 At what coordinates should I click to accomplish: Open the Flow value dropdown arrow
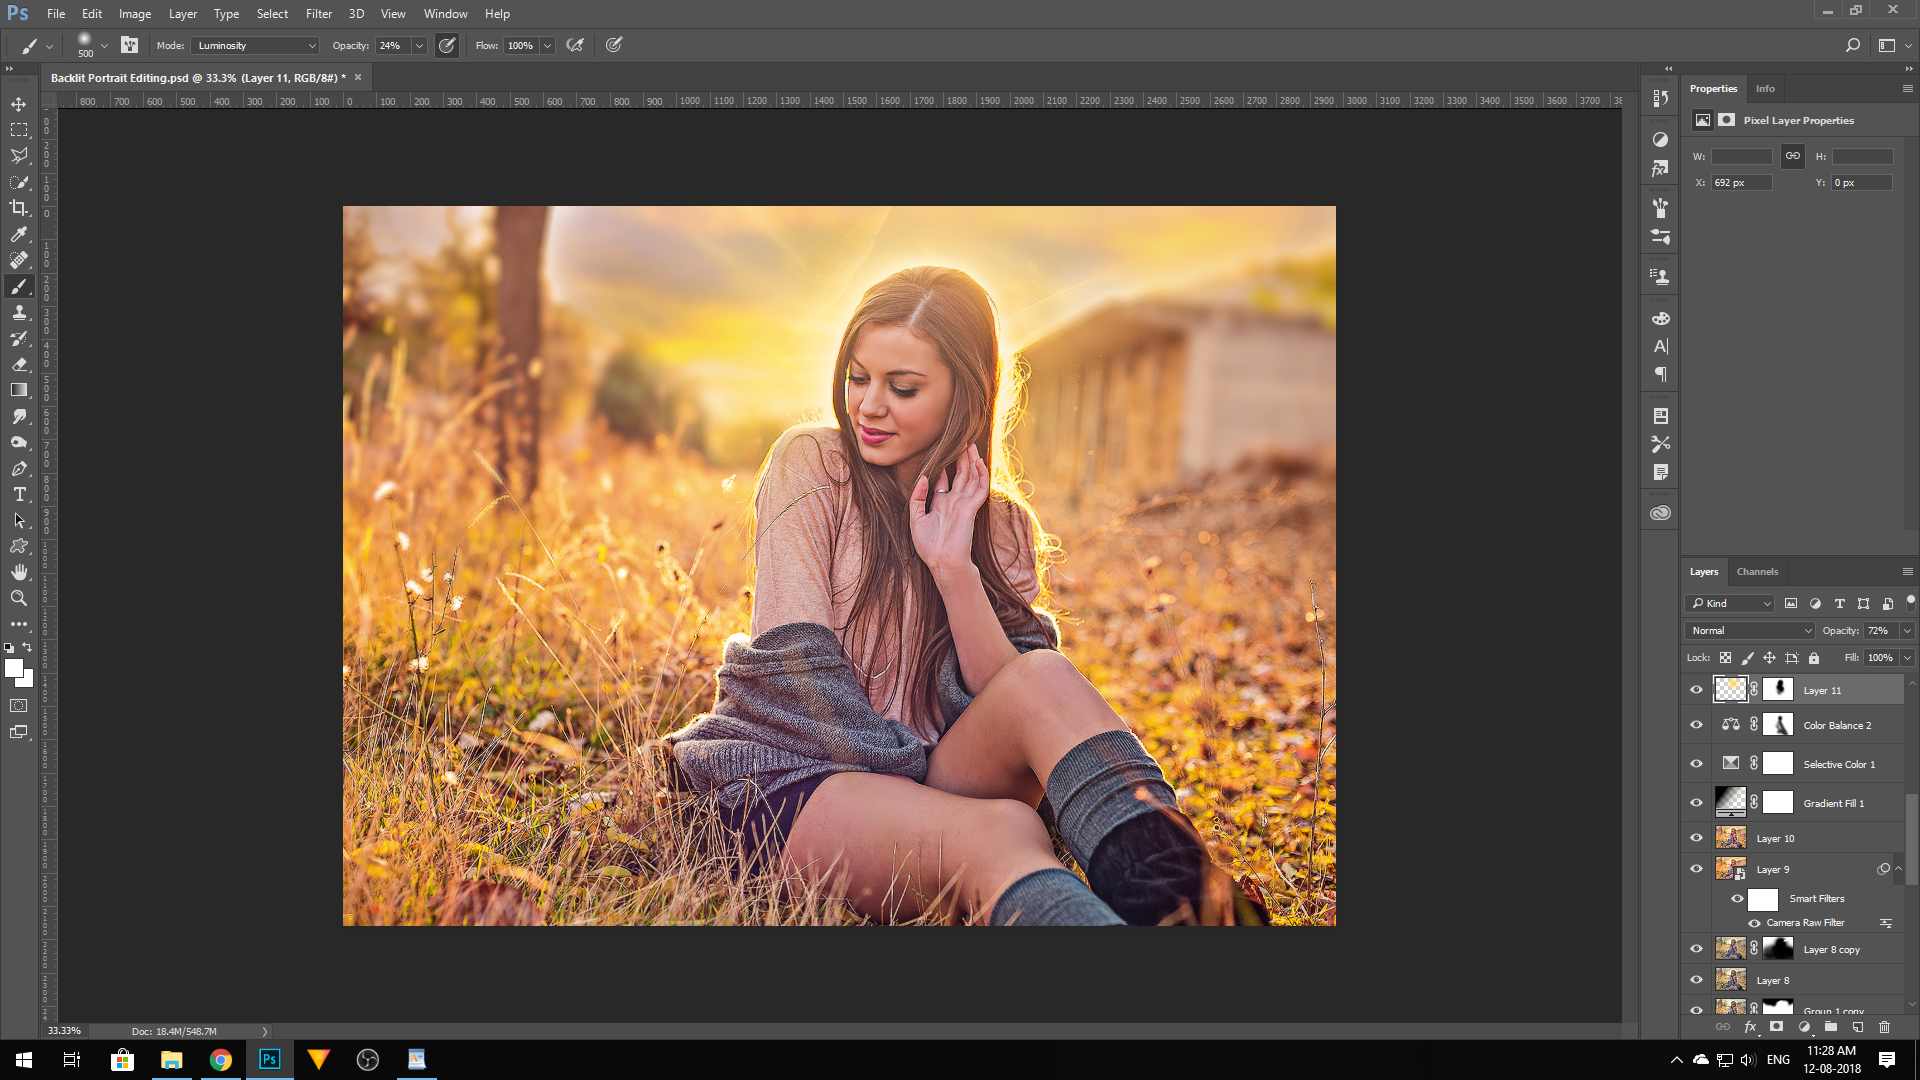547,45
